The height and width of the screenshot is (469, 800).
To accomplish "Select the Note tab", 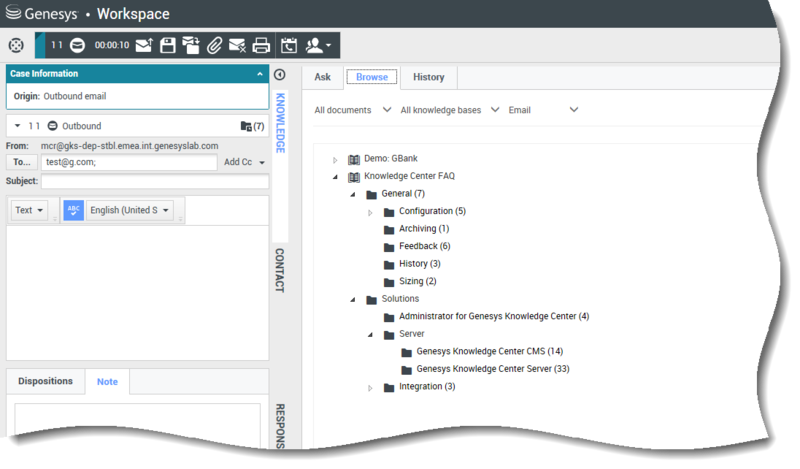I will click(107, 382).
